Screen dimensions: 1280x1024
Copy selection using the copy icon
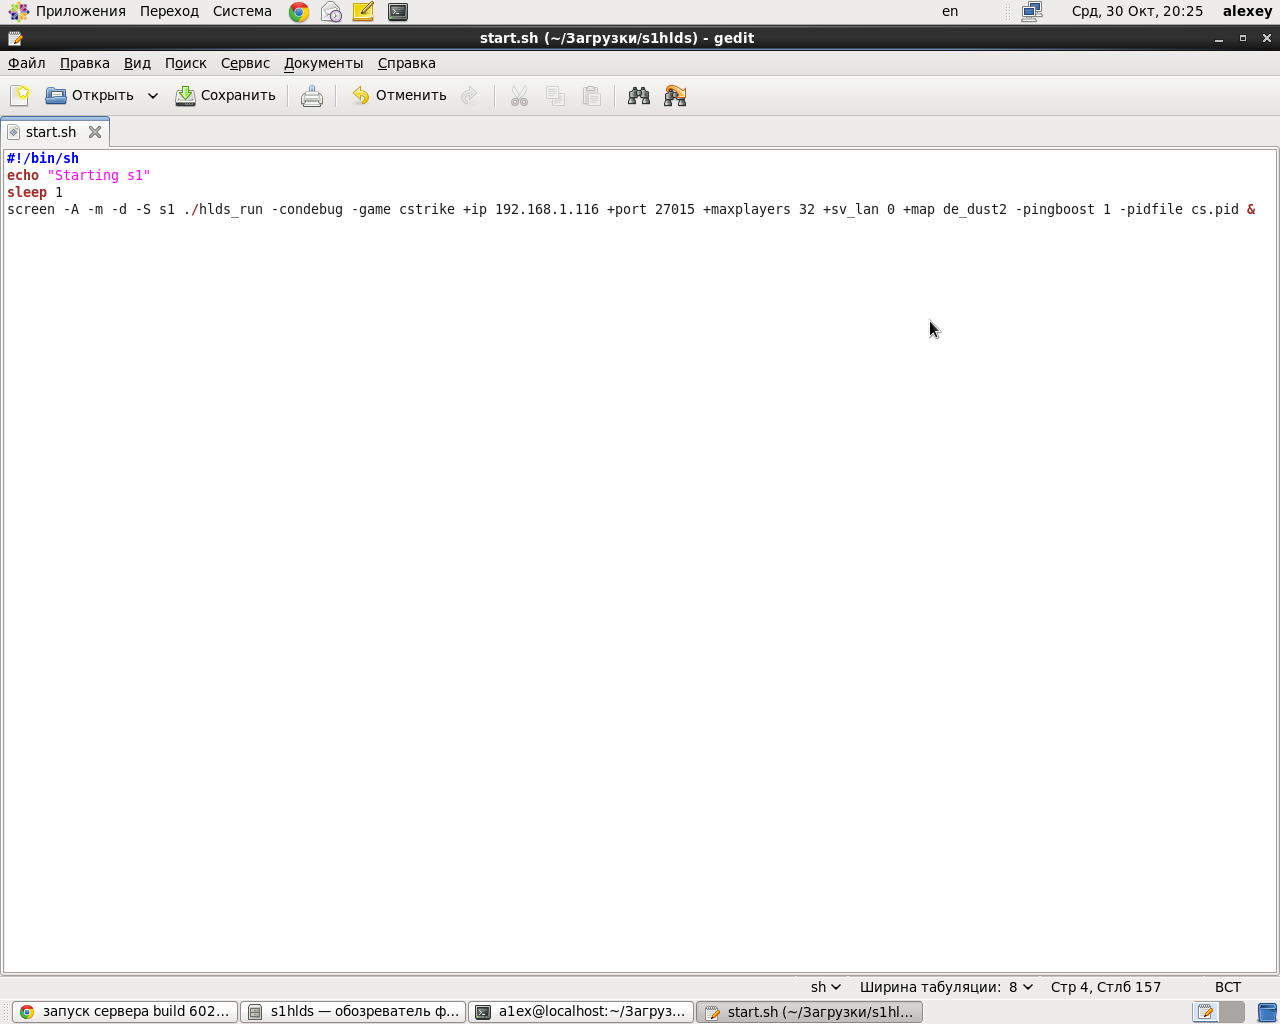555,96
